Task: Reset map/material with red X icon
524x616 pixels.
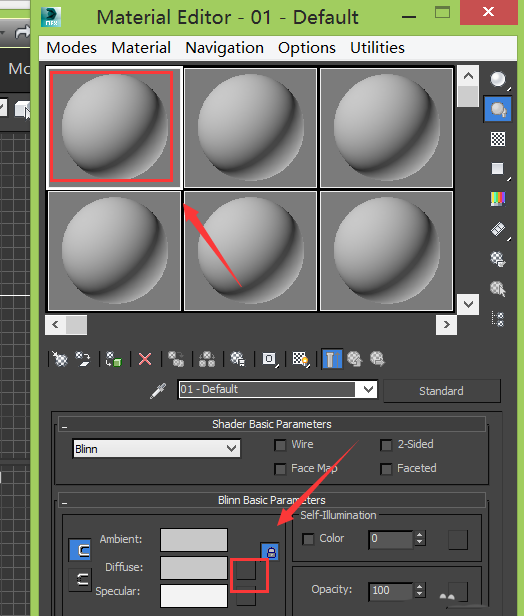Action: click(x=145, y=359)
